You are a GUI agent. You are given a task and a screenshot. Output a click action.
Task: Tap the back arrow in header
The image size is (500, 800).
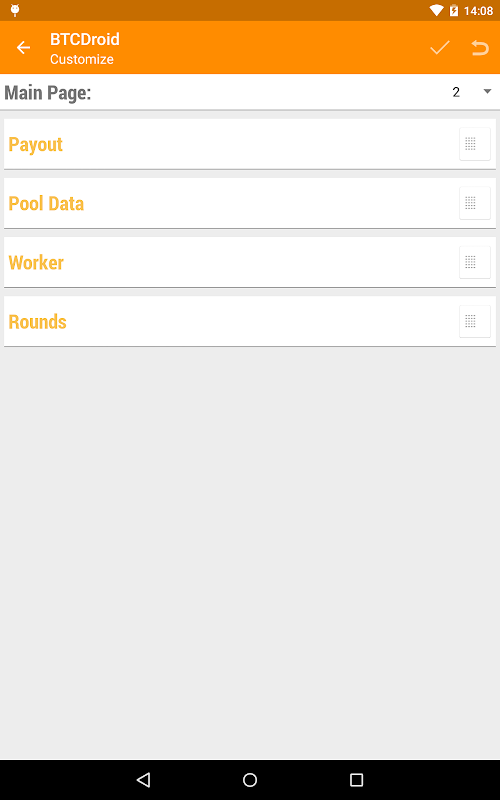[23, 47]
